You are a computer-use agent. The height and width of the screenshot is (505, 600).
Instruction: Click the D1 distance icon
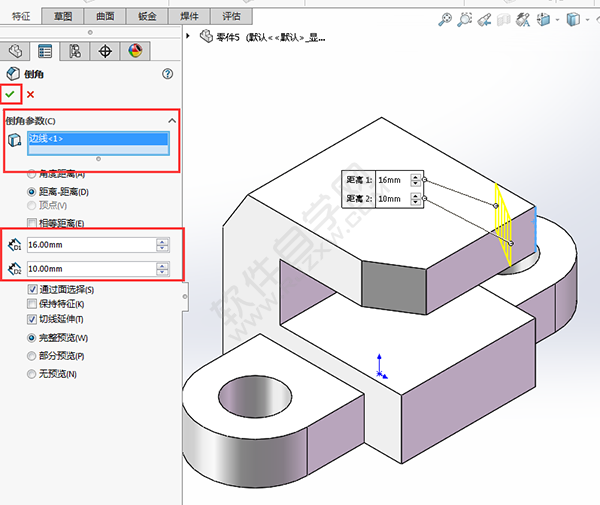click(15, 245)
